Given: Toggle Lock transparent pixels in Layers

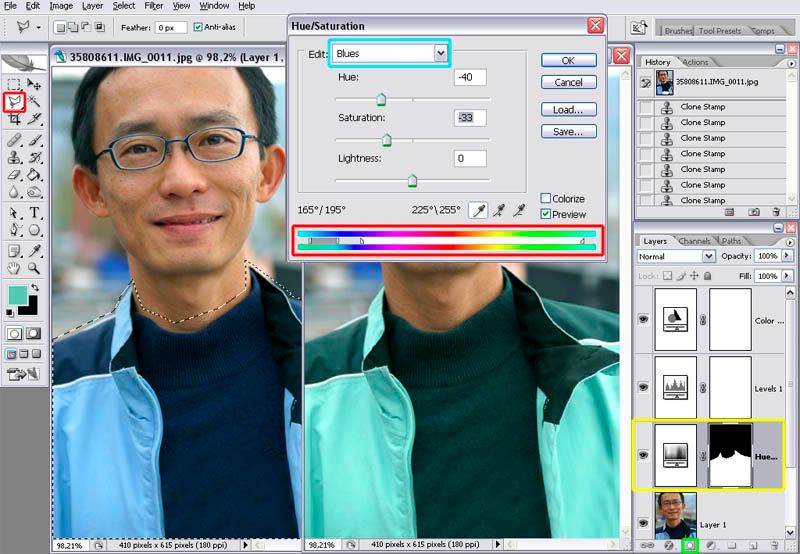Looking at the screenshot, I should [x=667, y=276].
